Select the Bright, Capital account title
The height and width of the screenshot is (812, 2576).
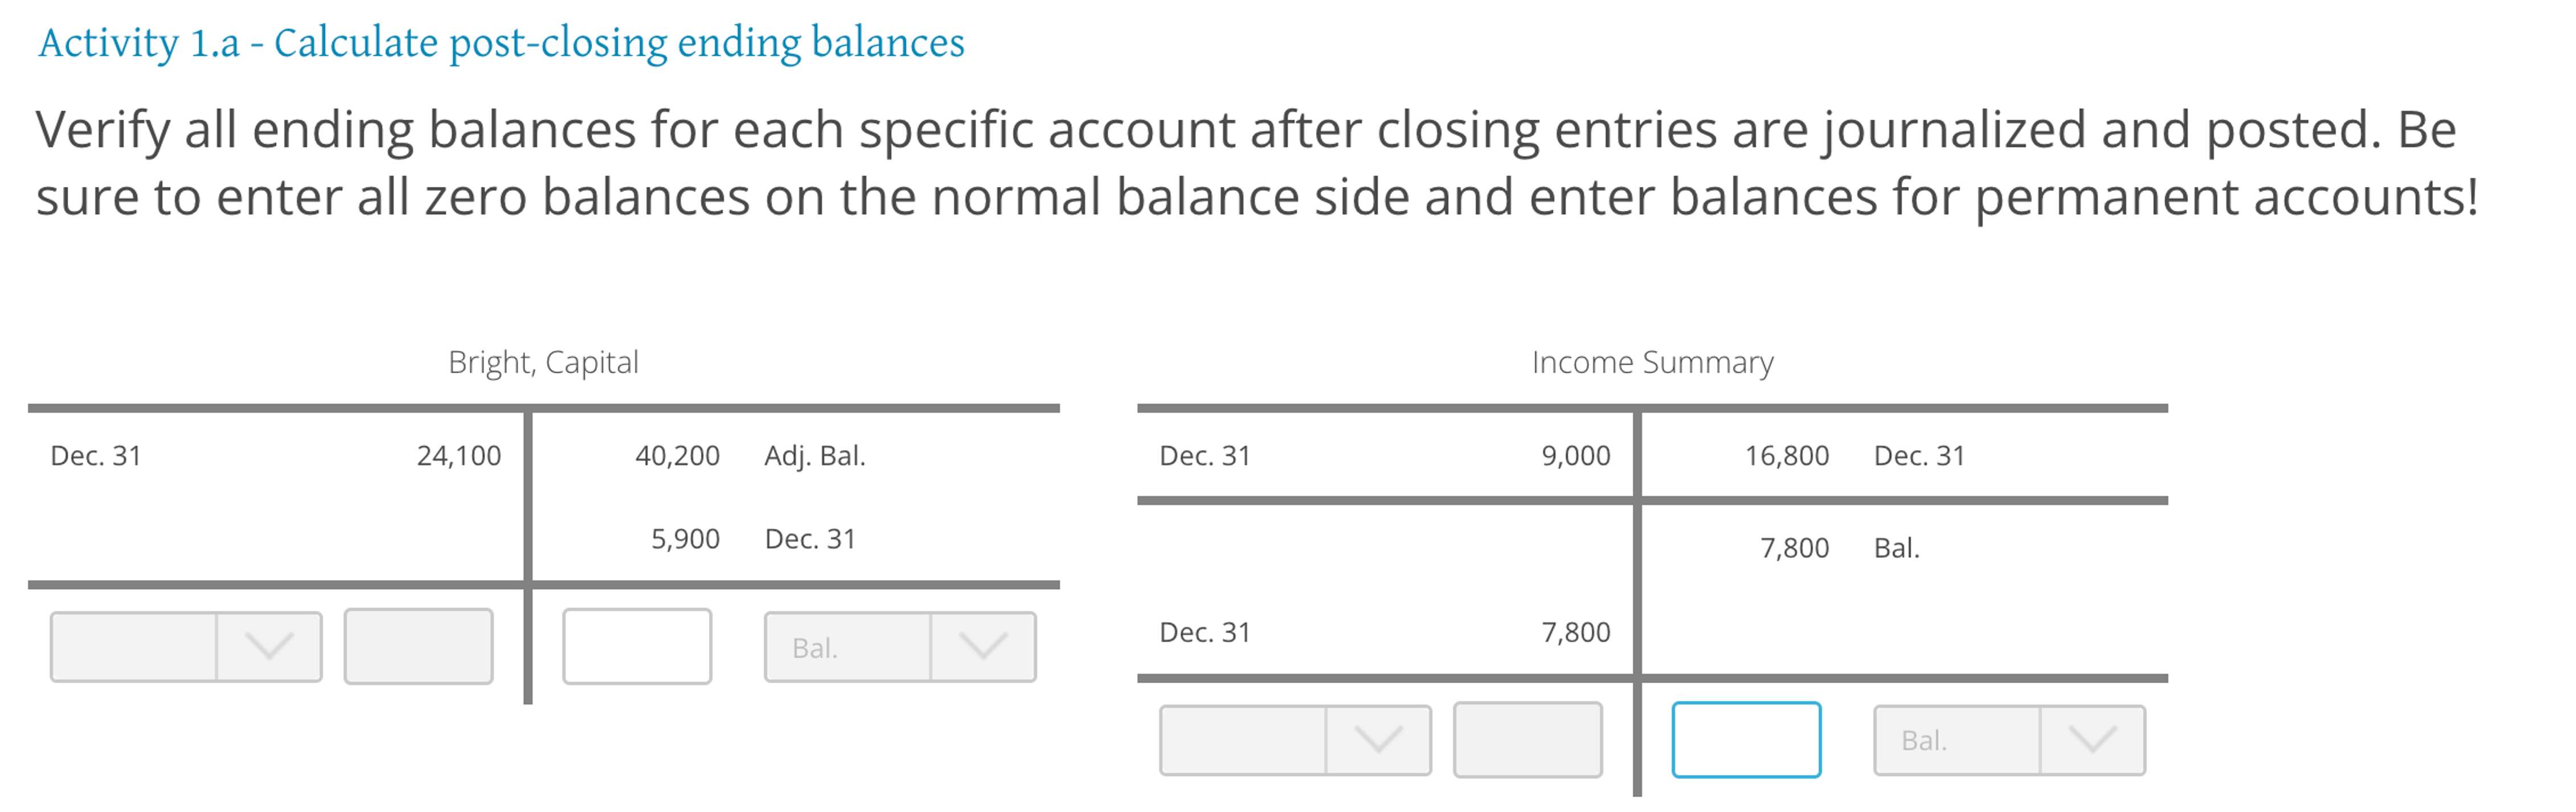tap(543, 362)
